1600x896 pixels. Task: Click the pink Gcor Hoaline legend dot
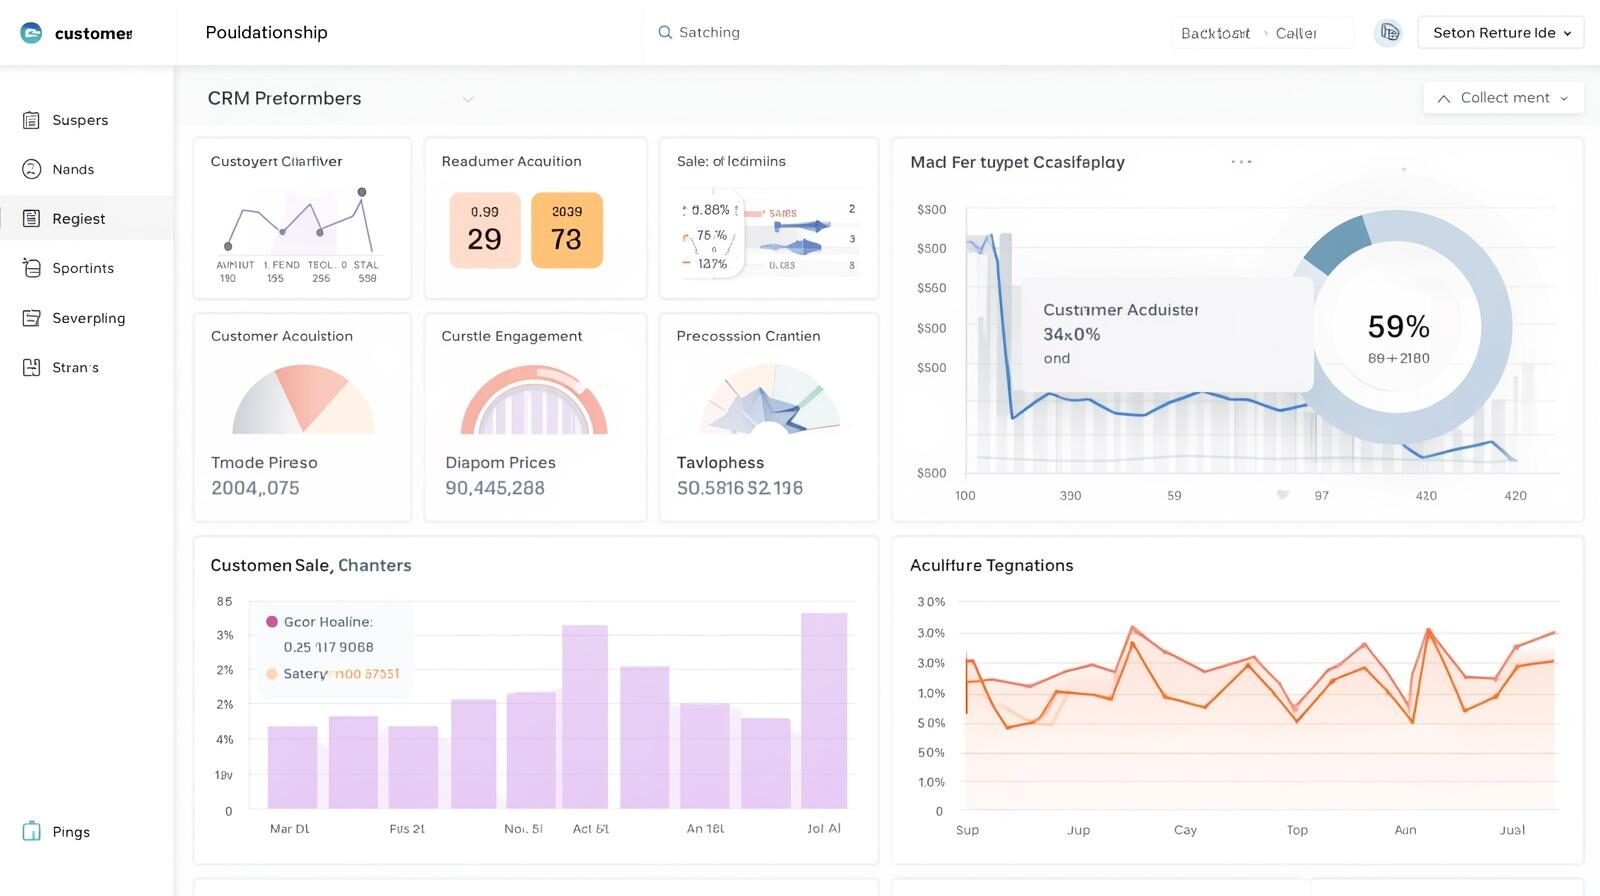(271, 622)
